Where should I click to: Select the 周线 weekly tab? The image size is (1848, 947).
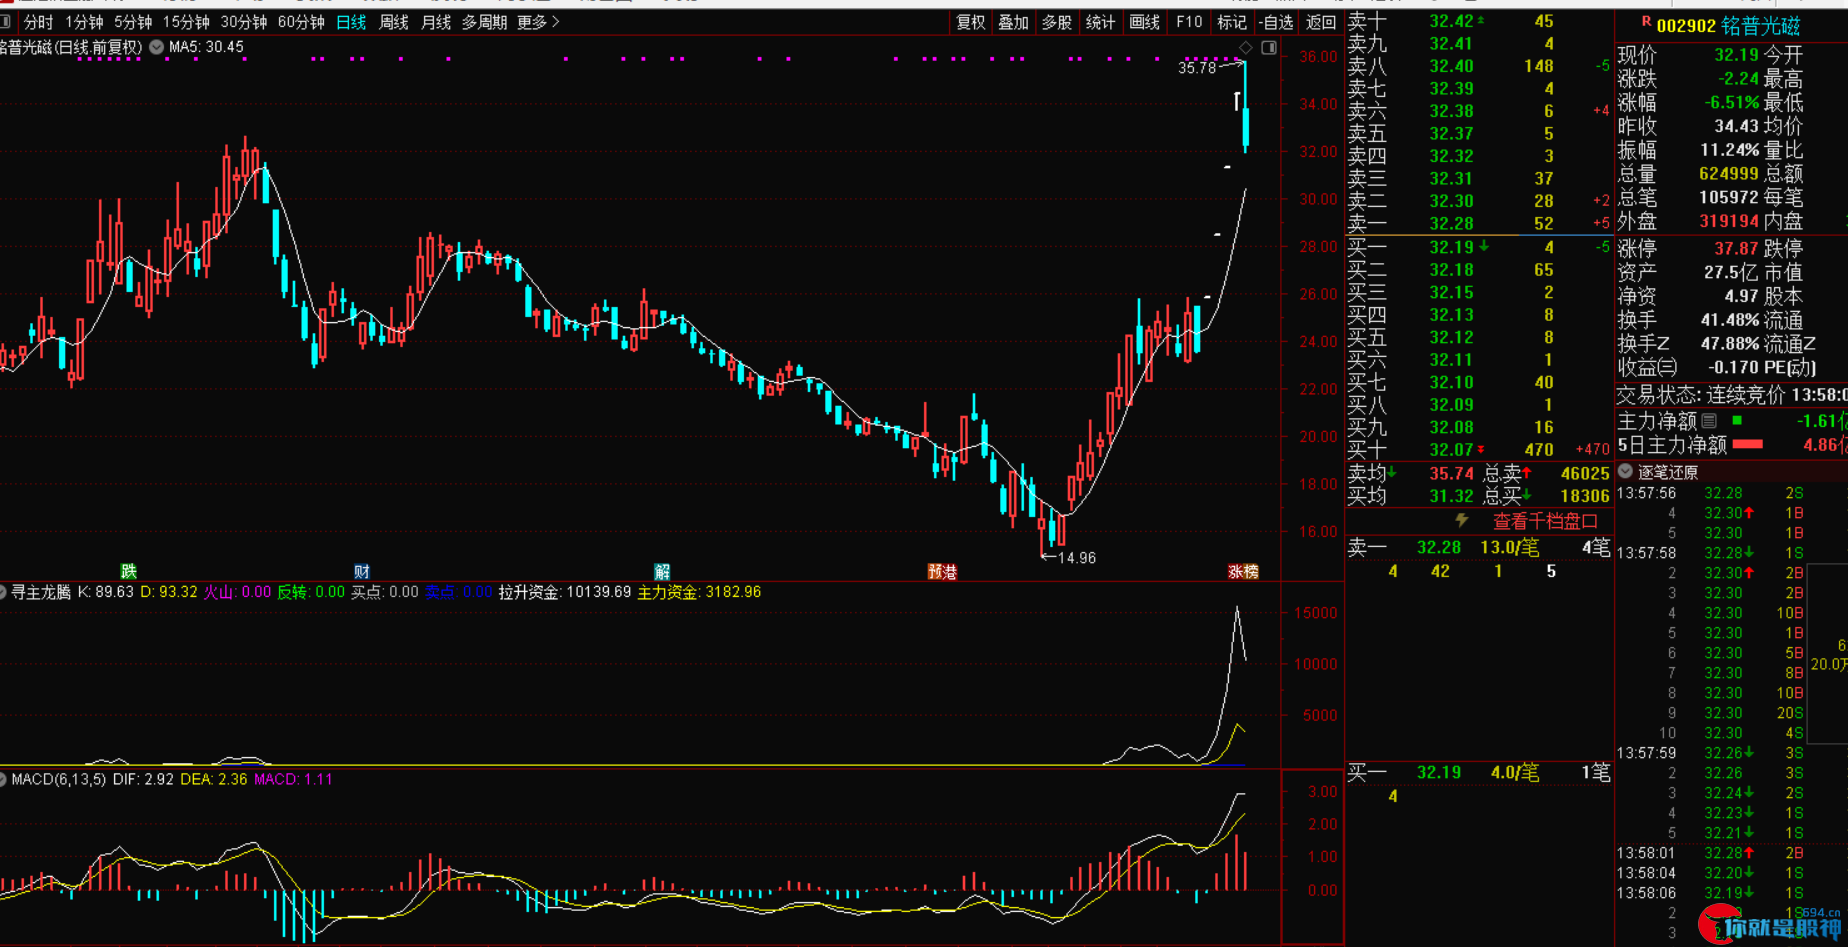click(x=394, y=22)
